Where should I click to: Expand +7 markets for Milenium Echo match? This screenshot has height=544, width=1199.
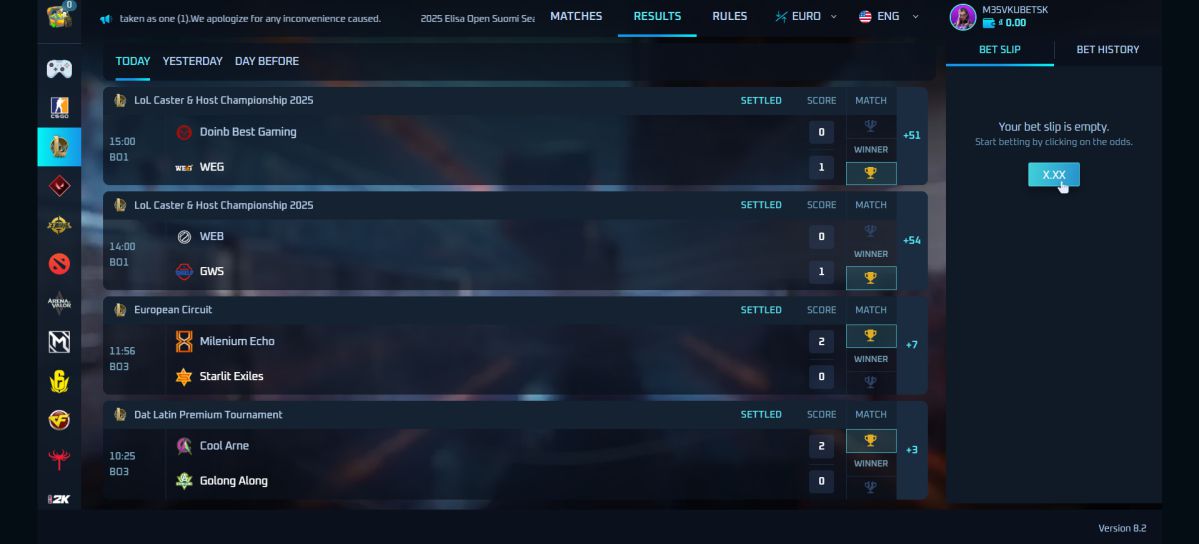pos(911,345)
